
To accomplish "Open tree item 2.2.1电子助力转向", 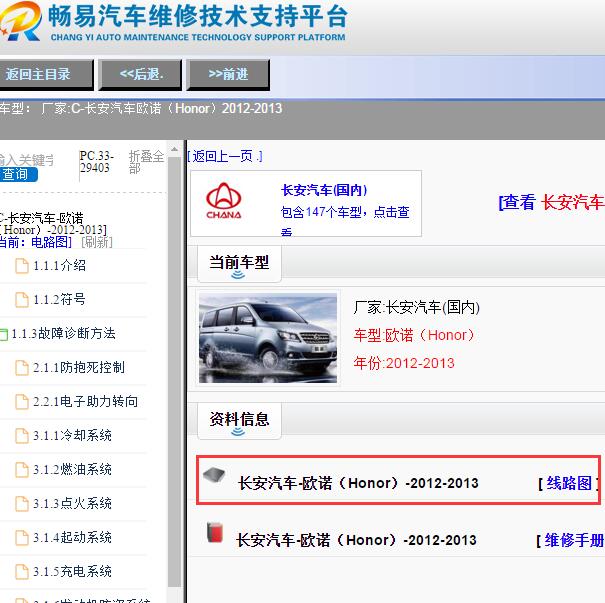I will (x=85, y=401).
